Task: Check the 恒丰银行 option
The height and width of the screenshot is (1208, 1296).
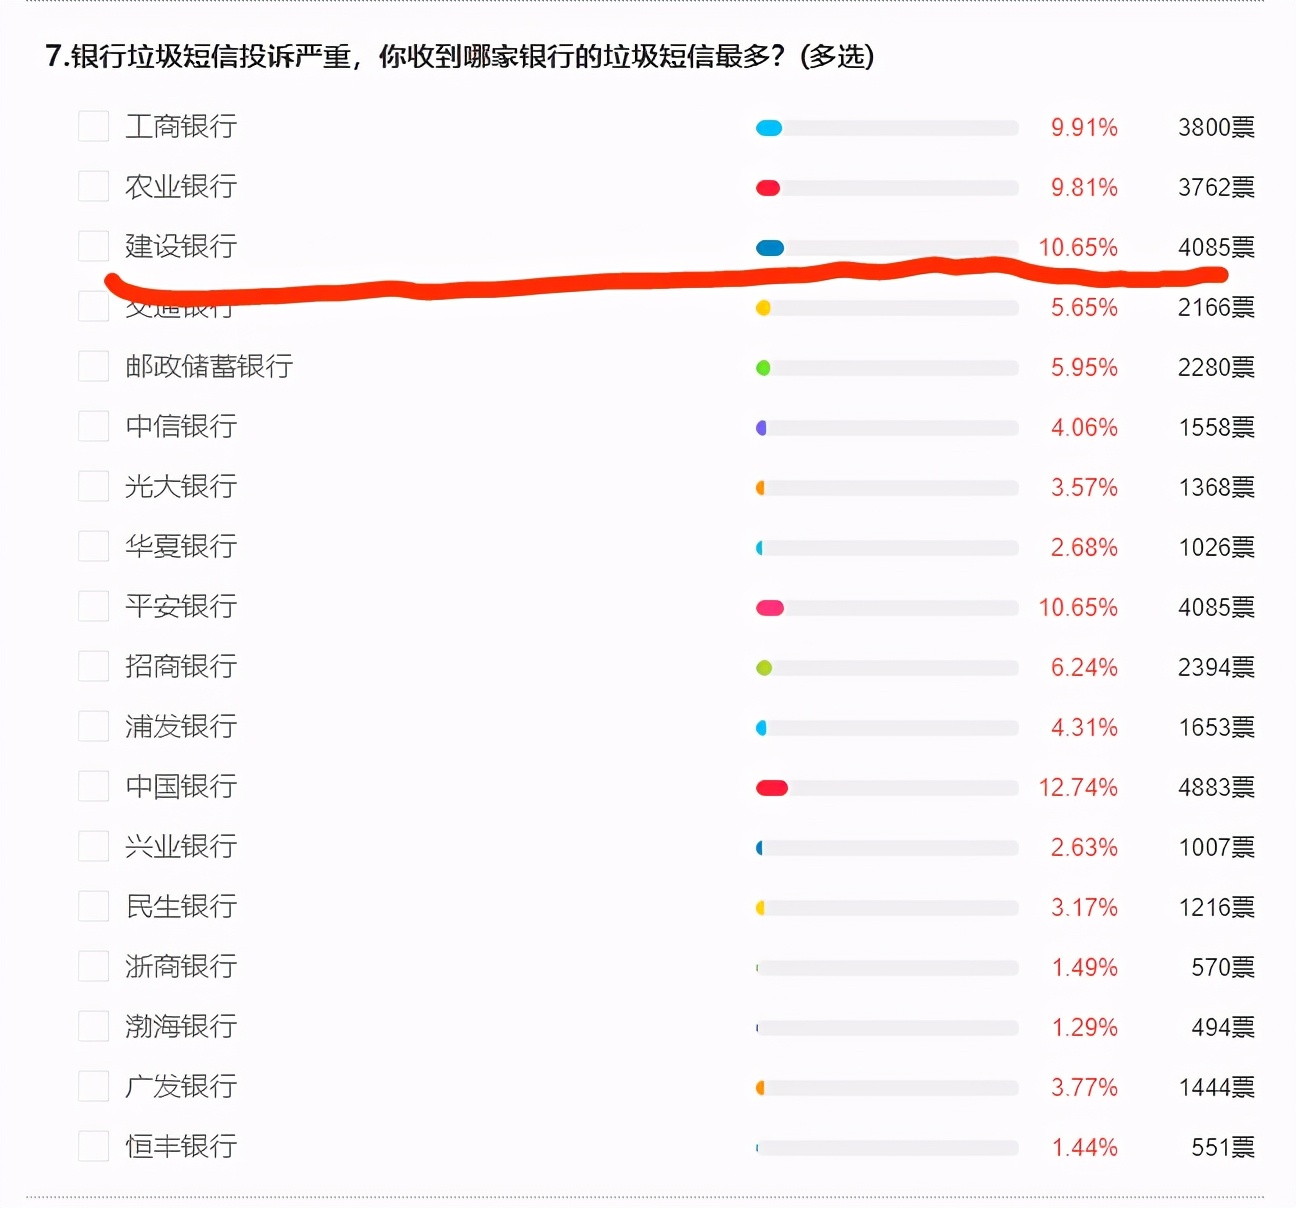Action: pos(92,1146)
